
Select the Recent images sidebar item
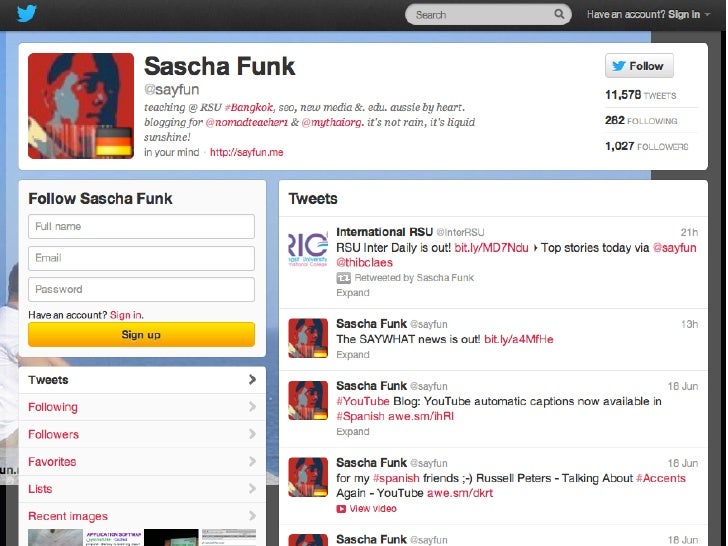[142, 516]
